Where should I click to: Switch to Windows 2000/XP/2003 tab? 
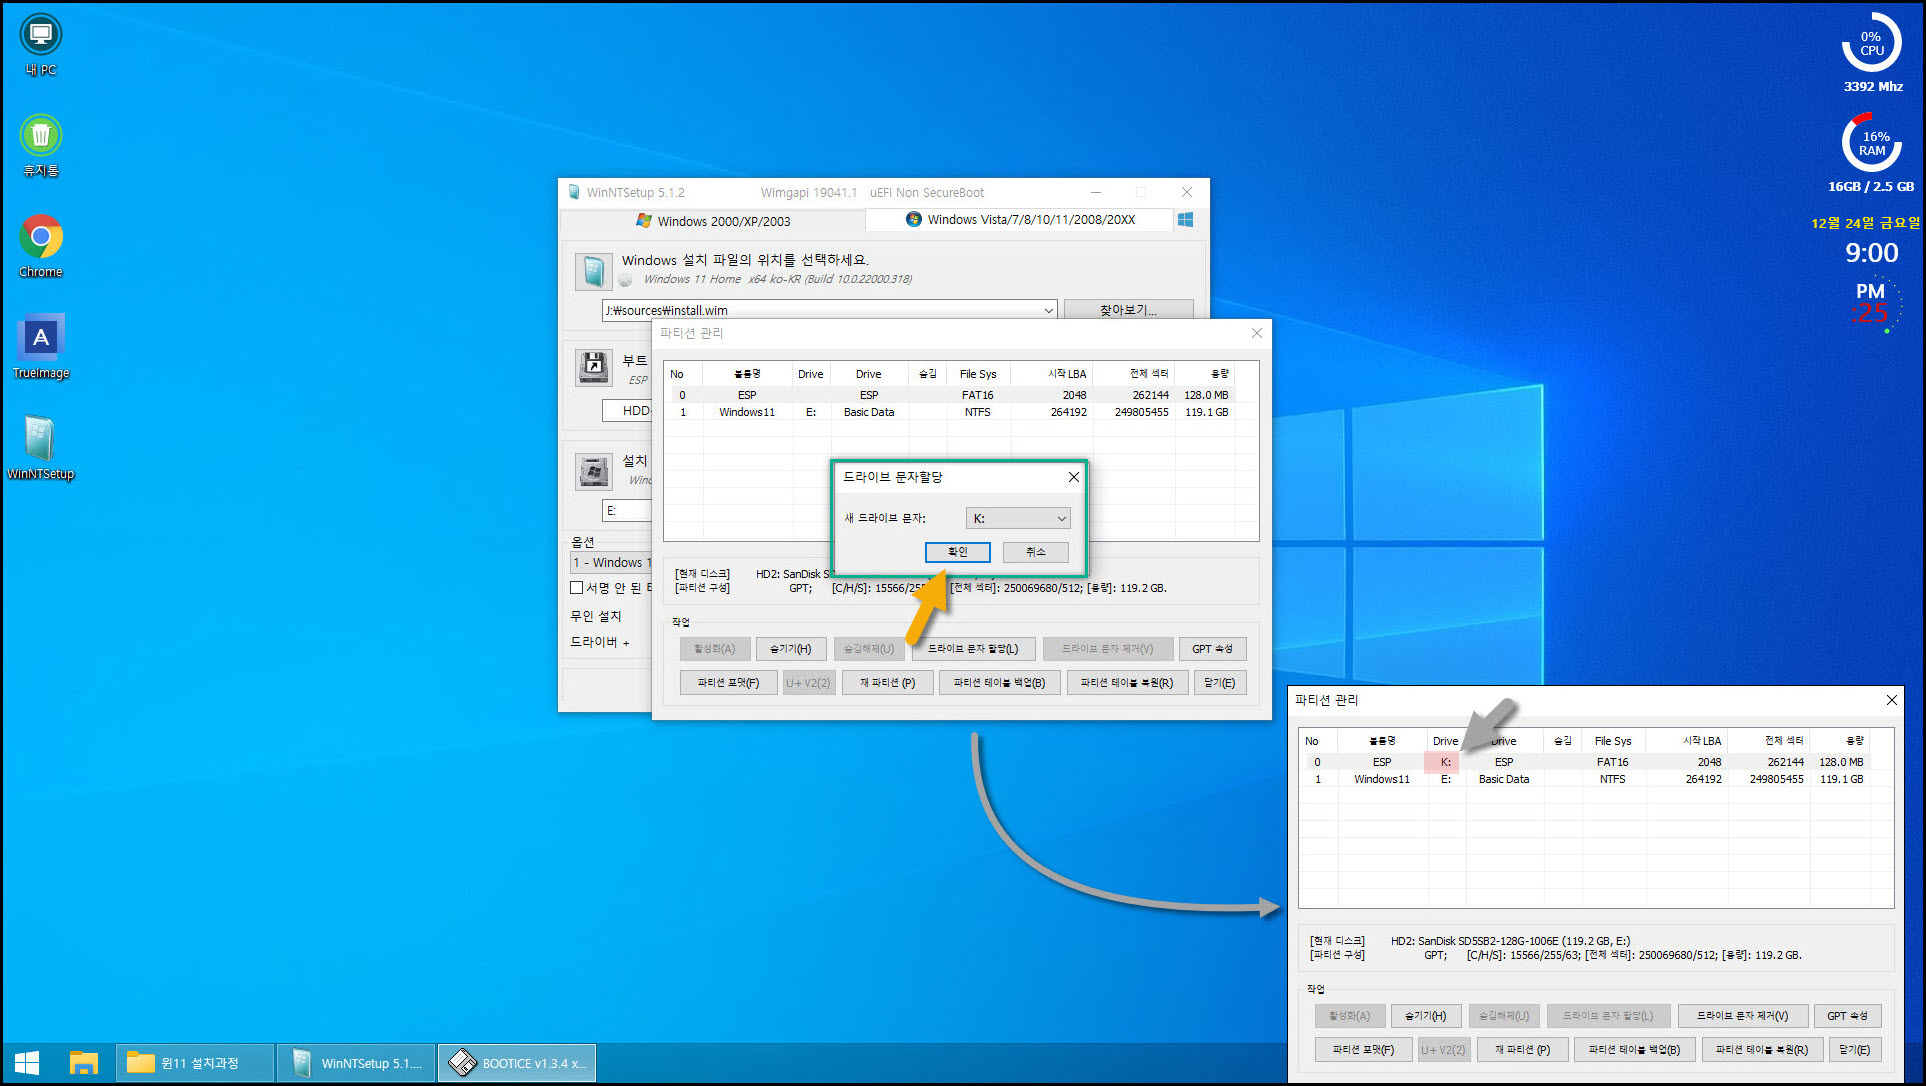click(x=713, y=221)
